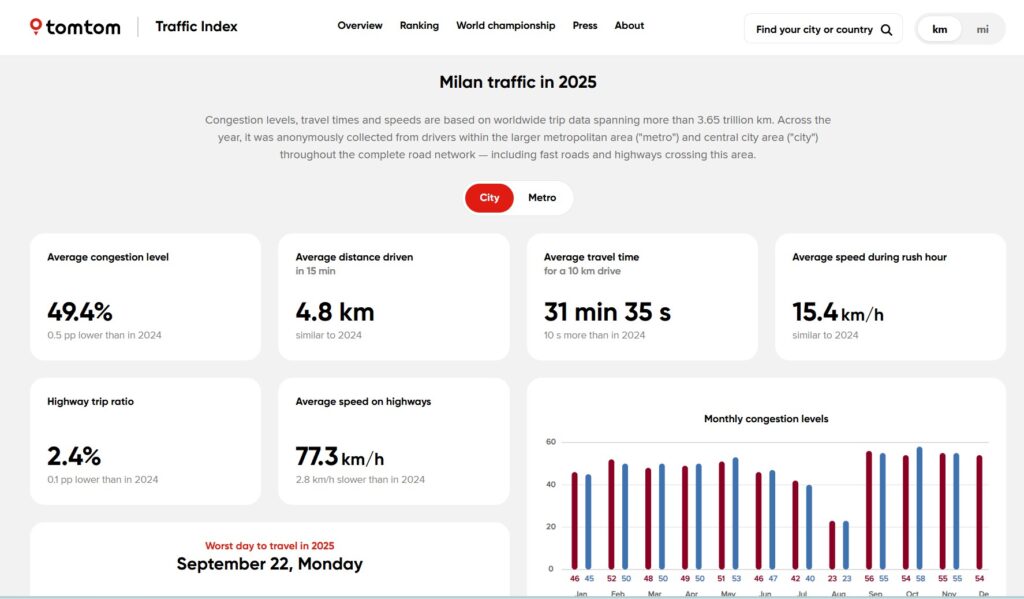Open the Traffic Index home link

(196, 27)
